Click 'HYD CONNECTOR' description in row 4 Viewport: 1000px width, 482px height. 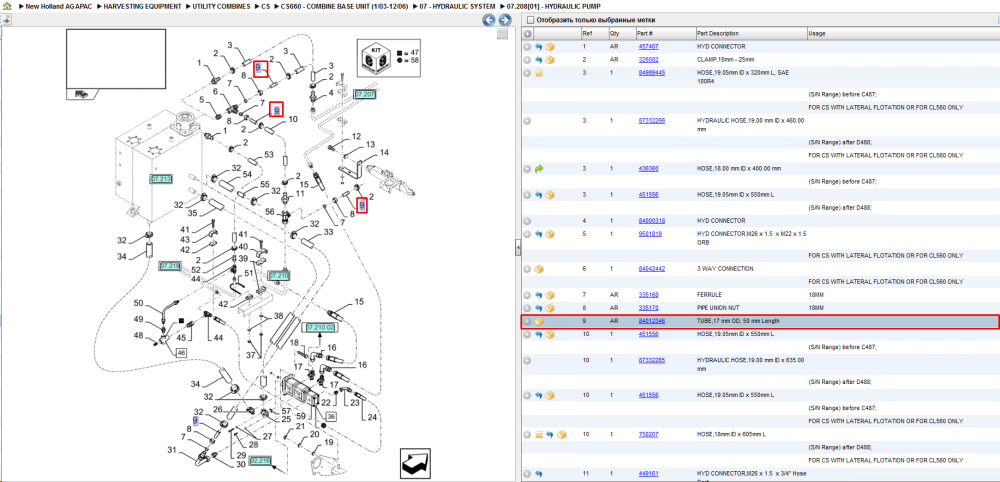721,221
